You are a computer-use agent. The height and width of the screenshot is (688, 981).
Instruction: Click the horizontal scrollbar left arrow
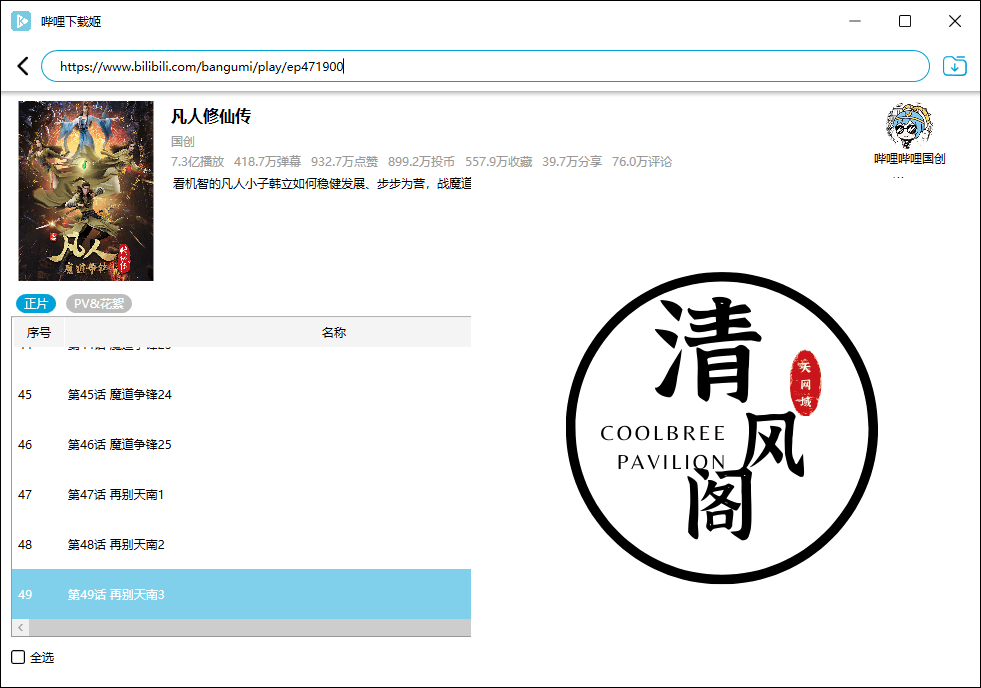tap(21, 627)
